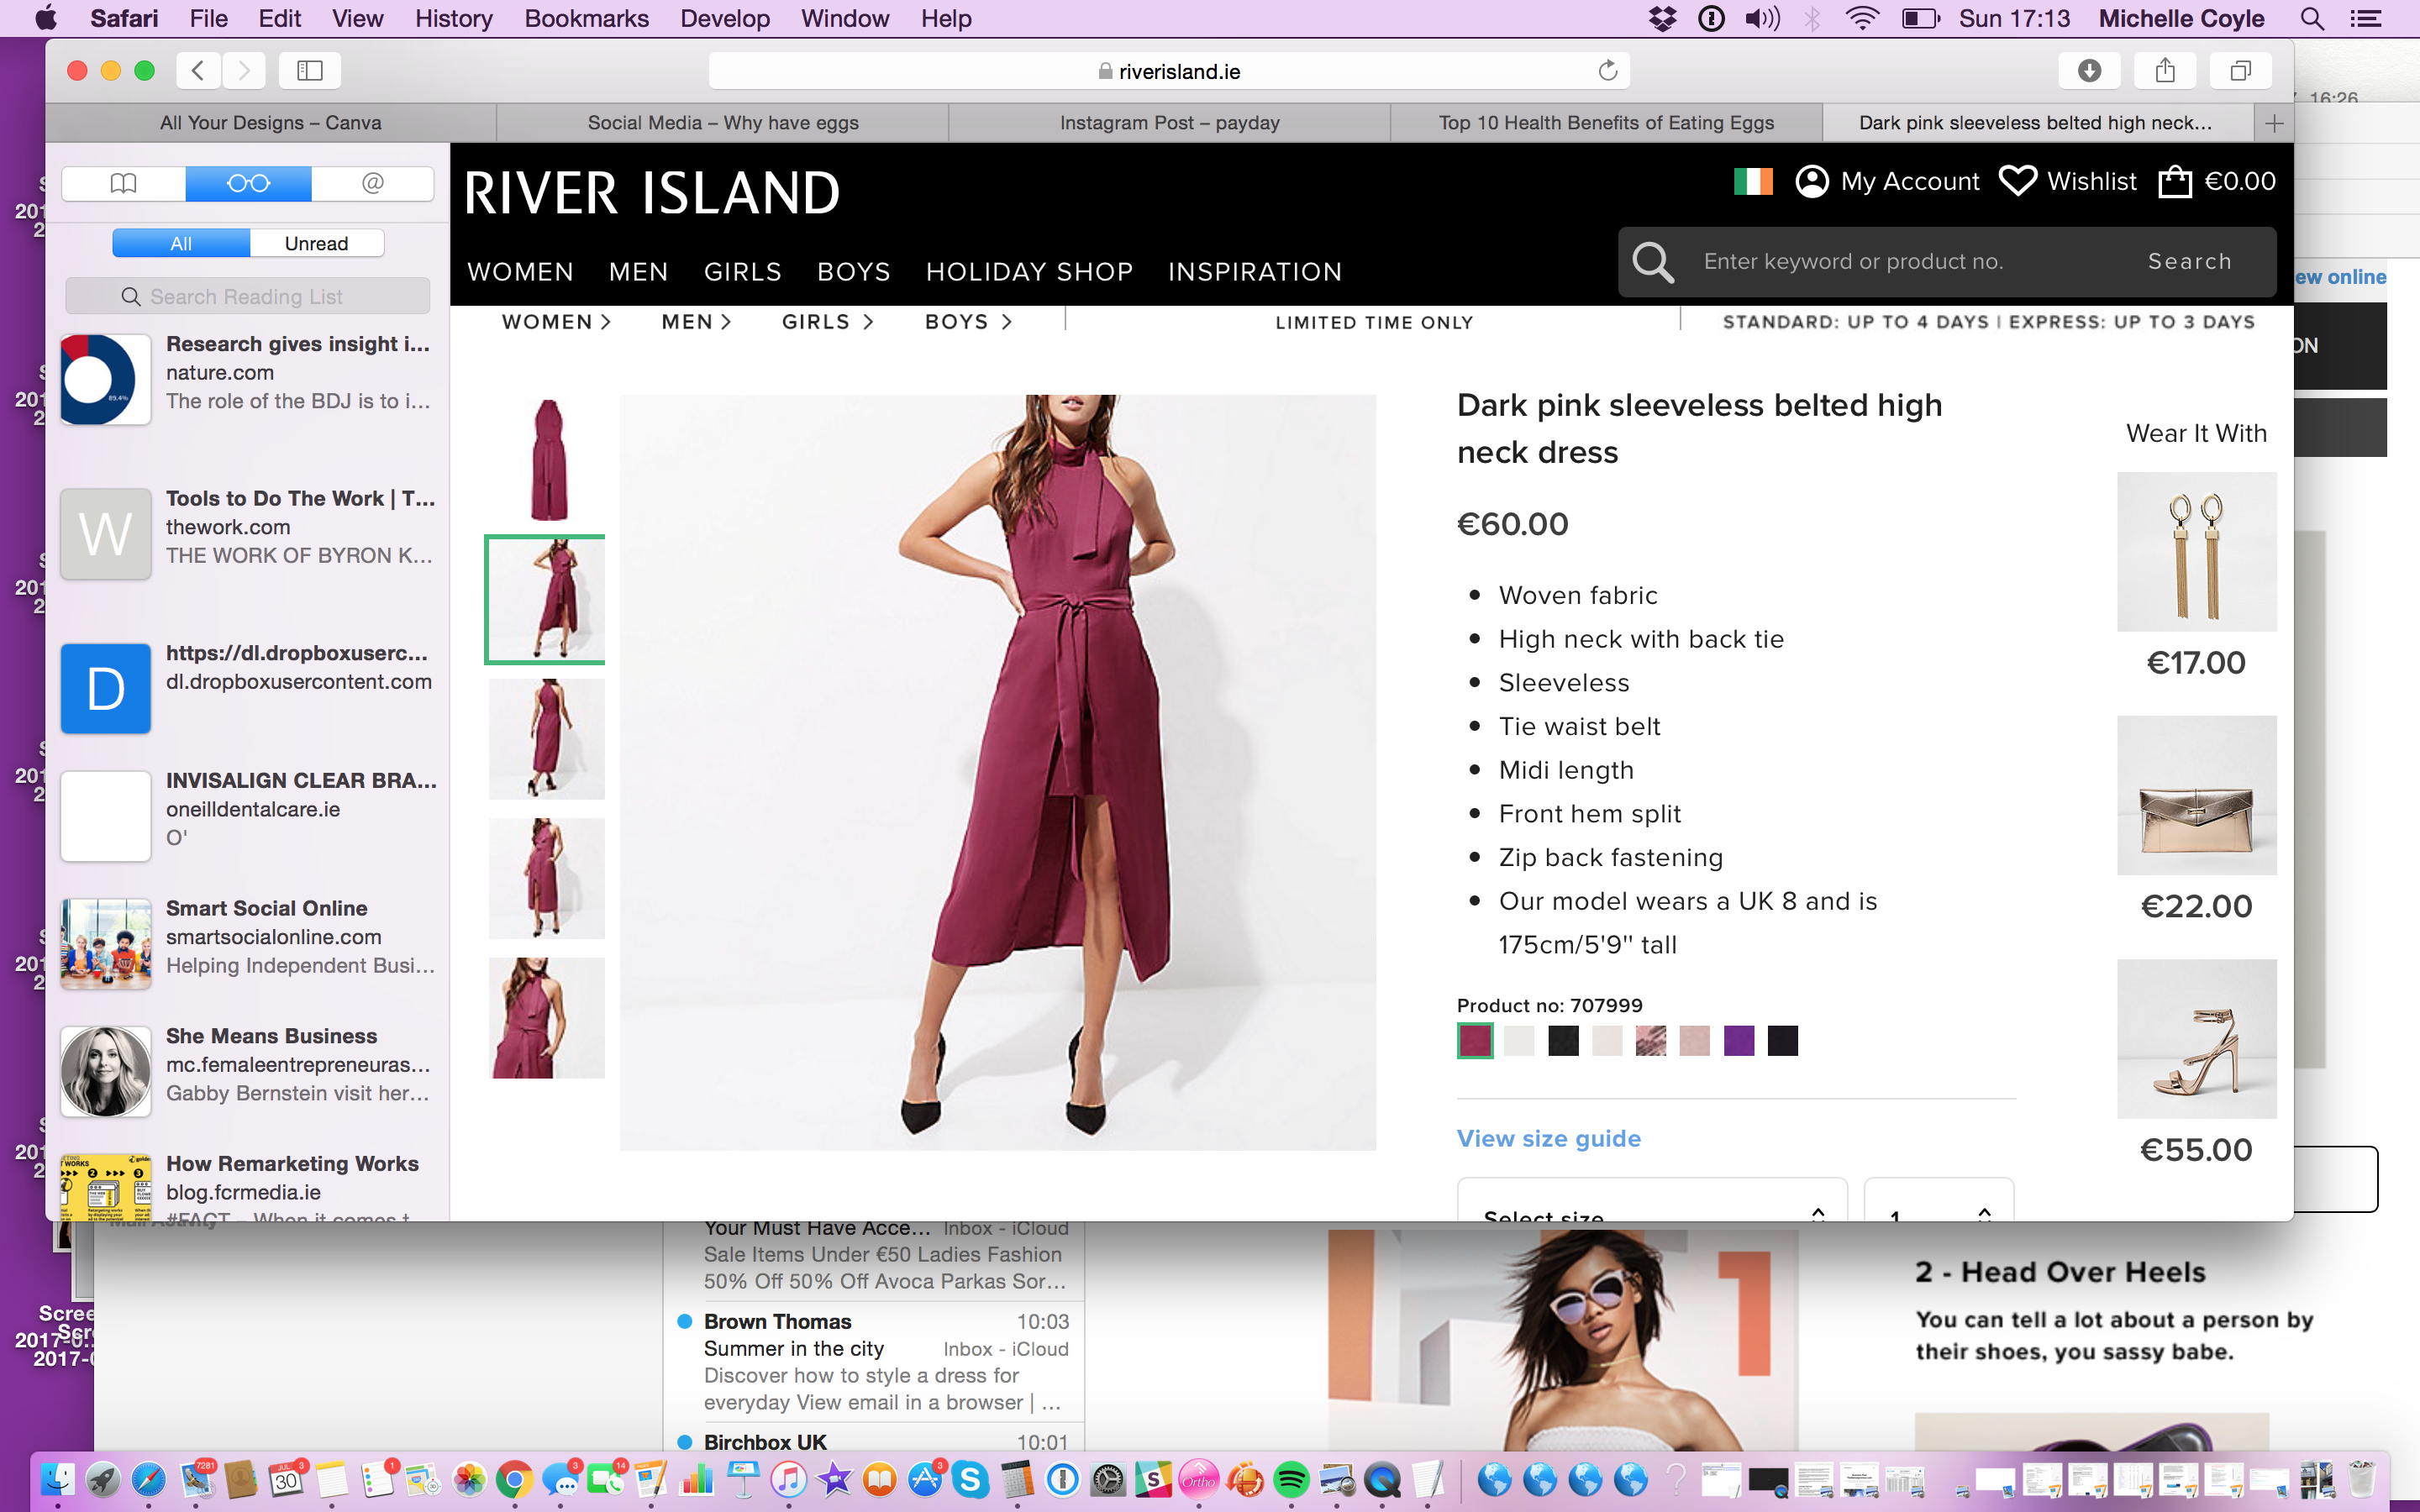Go forward with Safari's forward arrow
The width and height of the screenshot is (2420, 1512).
(x=244, y=70)
